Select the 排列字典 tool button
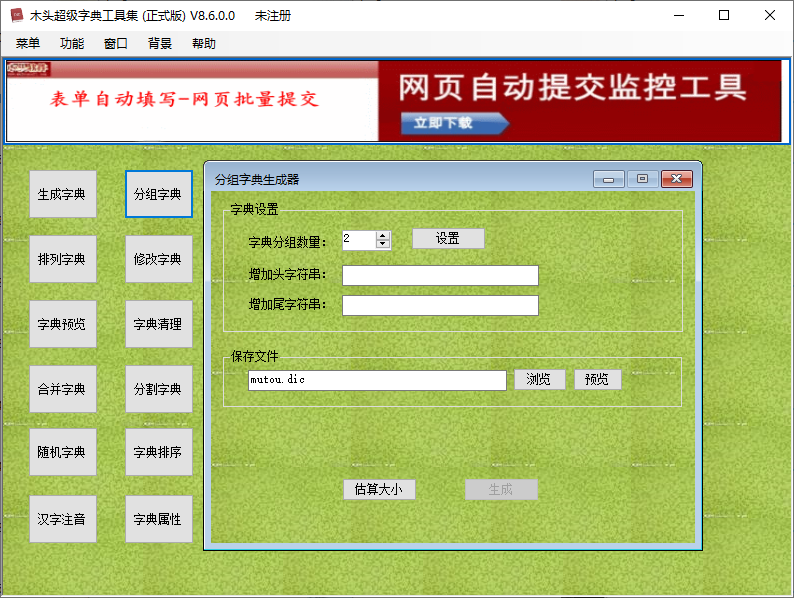The width and height of the screenshot is (794, 598). click(63, 259)
